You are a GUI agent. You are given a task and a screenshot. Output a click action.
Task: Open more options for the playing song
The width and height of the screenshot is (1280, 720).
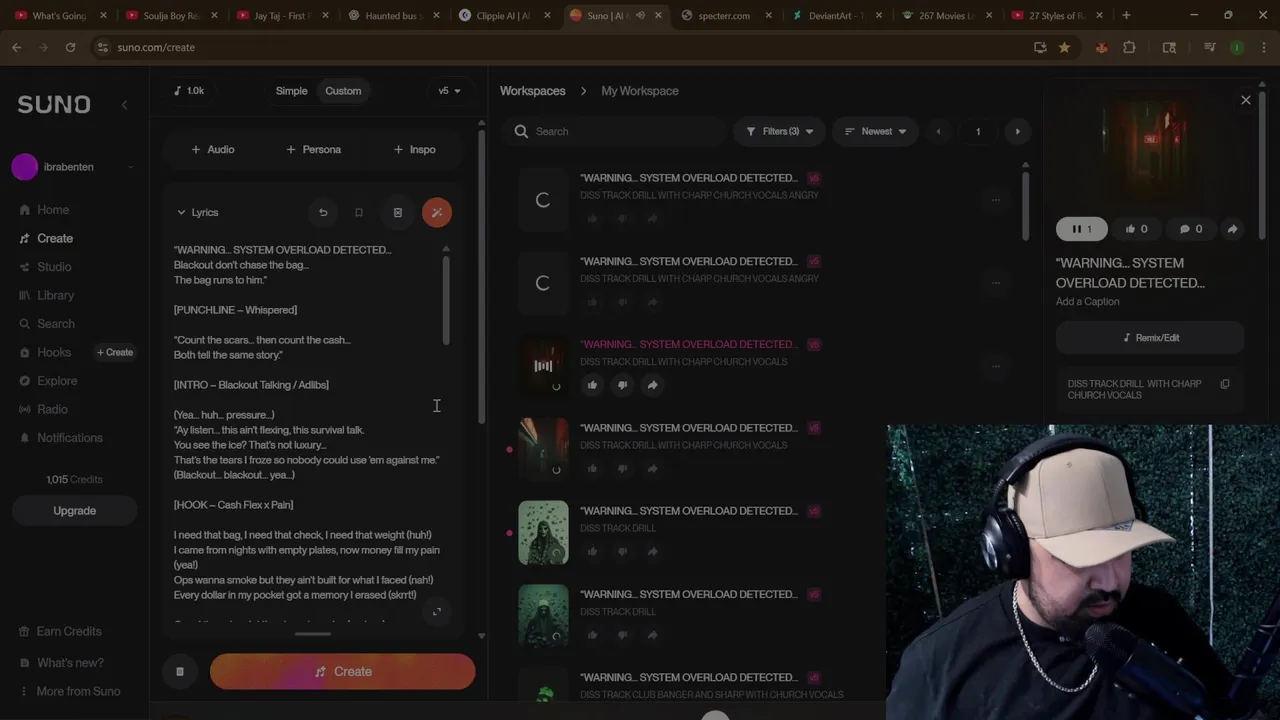pos(995,366)
